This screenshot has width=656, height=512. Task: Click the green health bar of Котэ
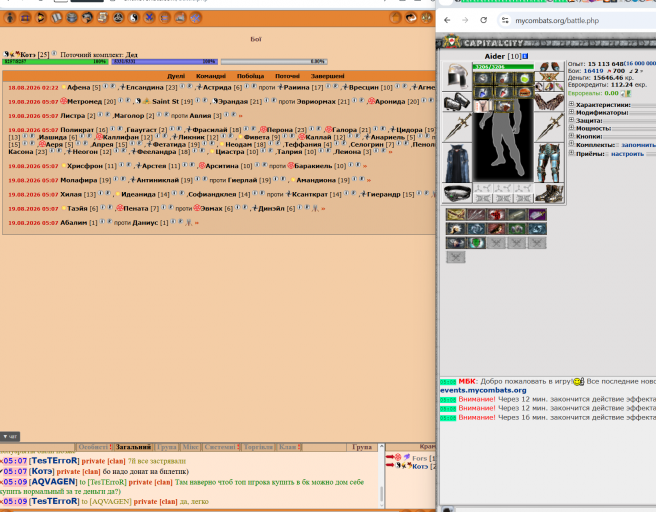(x=55, y=61)
